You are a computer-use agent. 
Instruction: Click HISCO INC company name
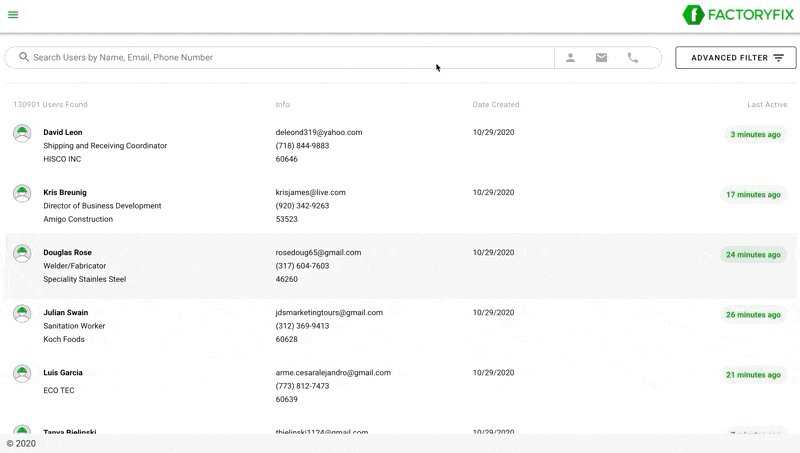[62, 159]
